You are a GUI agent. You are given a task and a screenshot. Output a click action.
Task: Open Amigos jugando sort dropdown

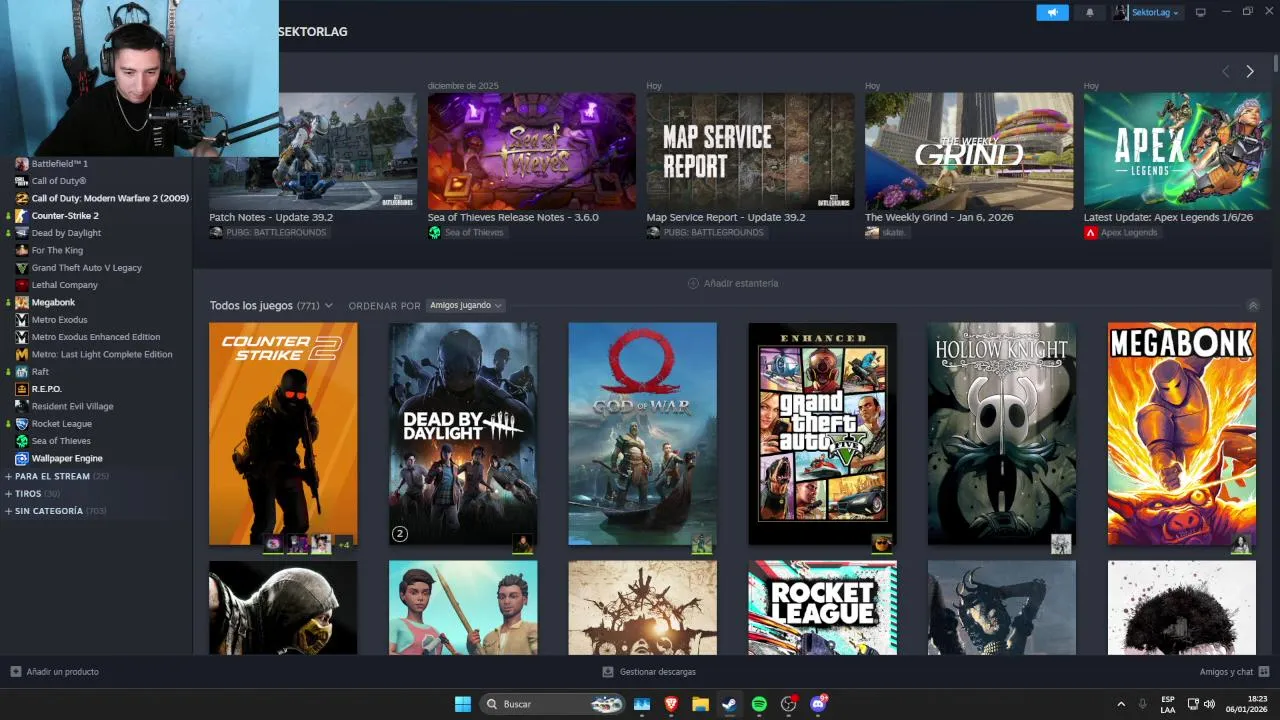pos(465,305)
